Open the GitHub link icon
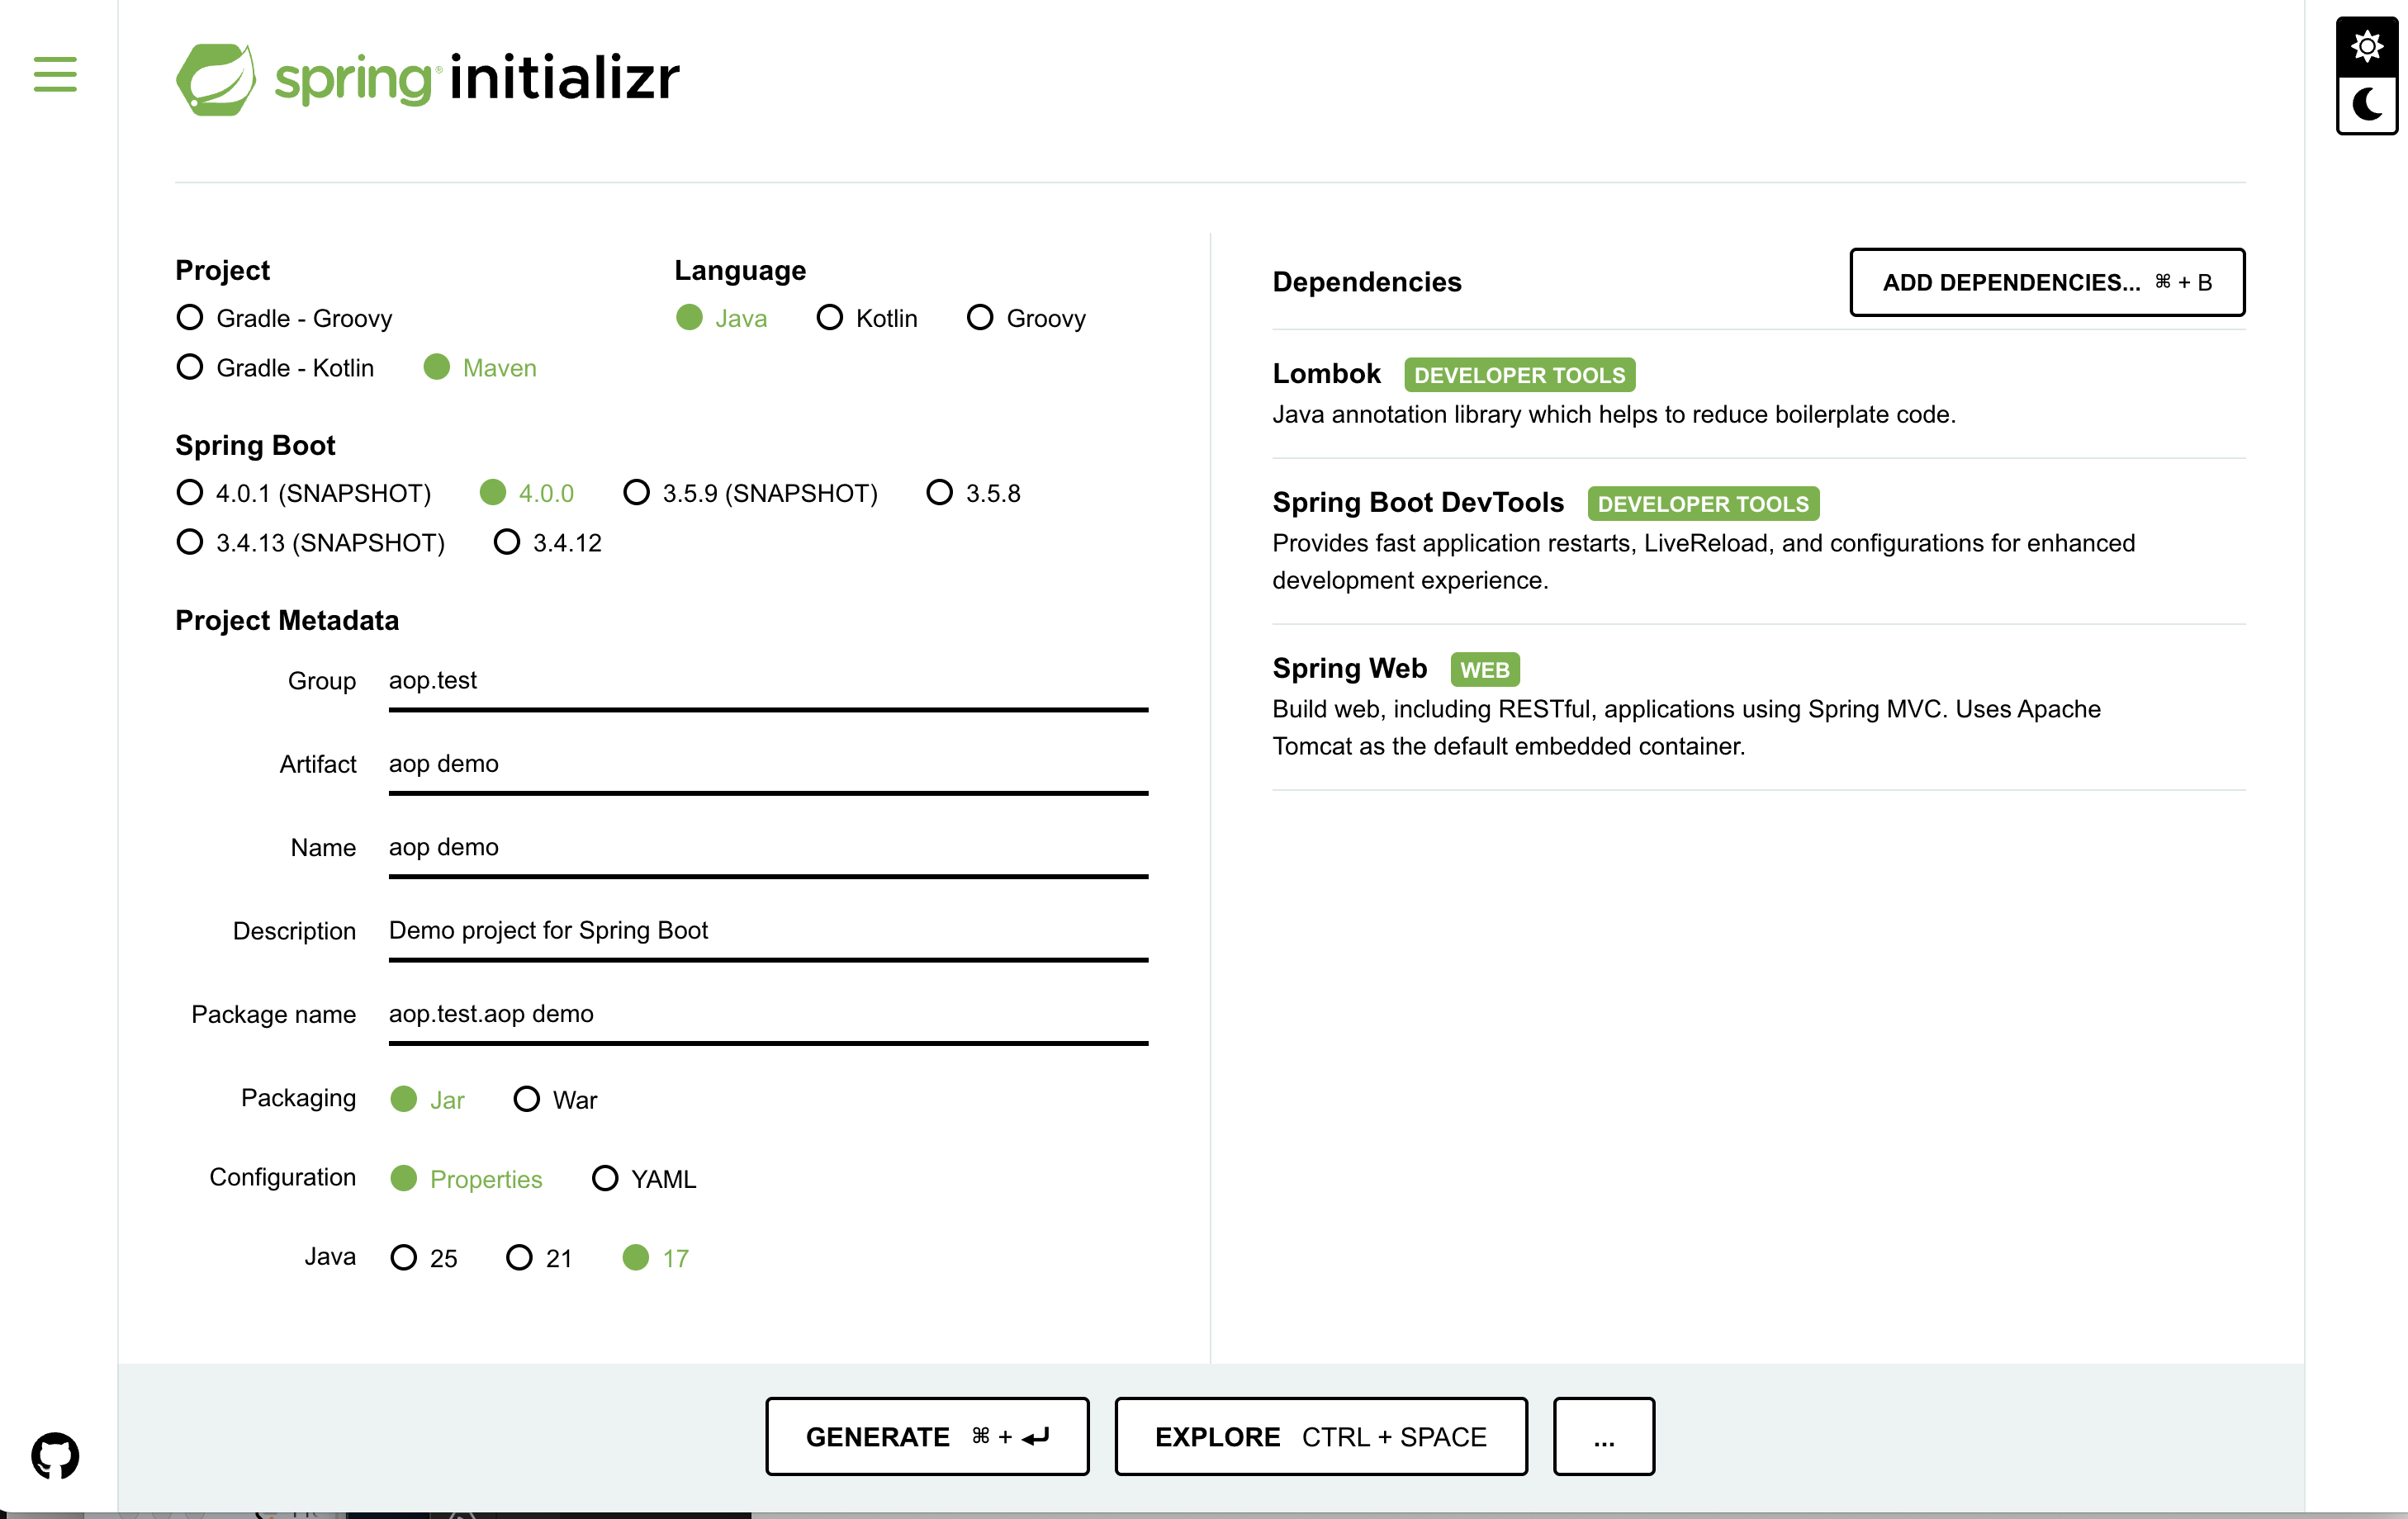Screen dimensions: 2408x1519 click(55, 1455)
